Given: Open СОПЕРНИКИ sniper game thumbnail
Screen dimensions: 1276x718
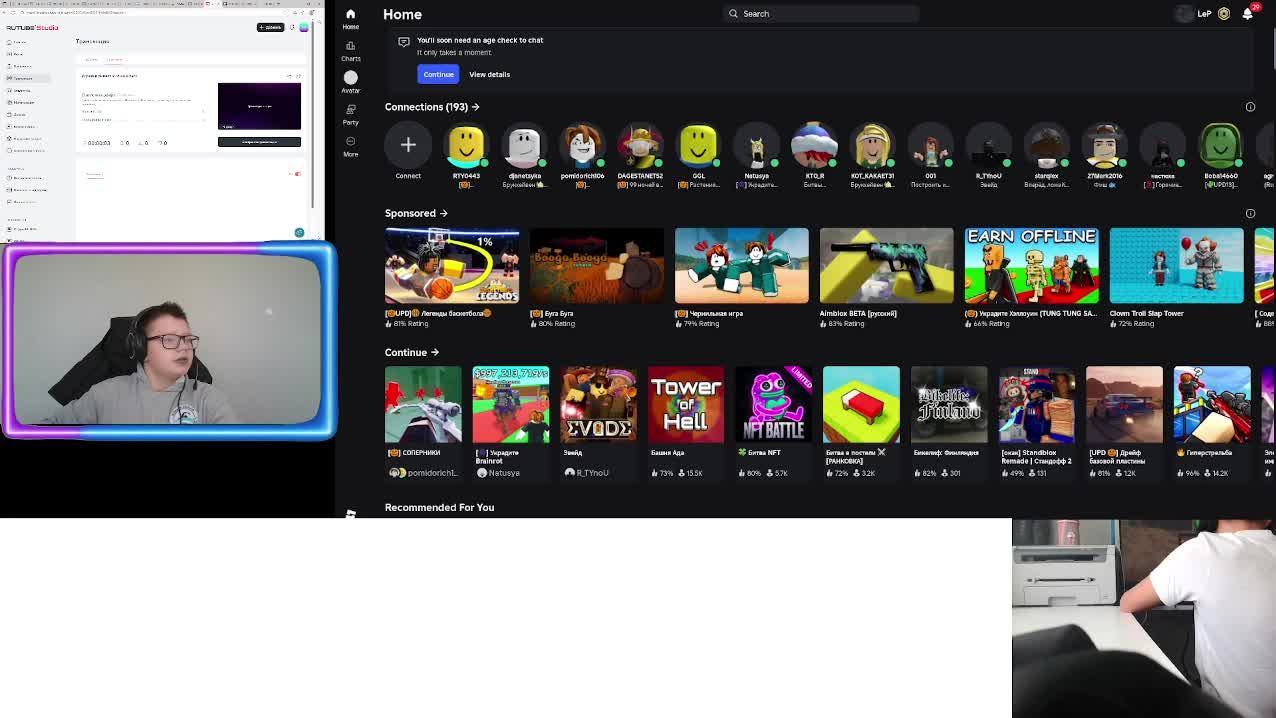Looking at the screenshot, I should tap(423, 405).
